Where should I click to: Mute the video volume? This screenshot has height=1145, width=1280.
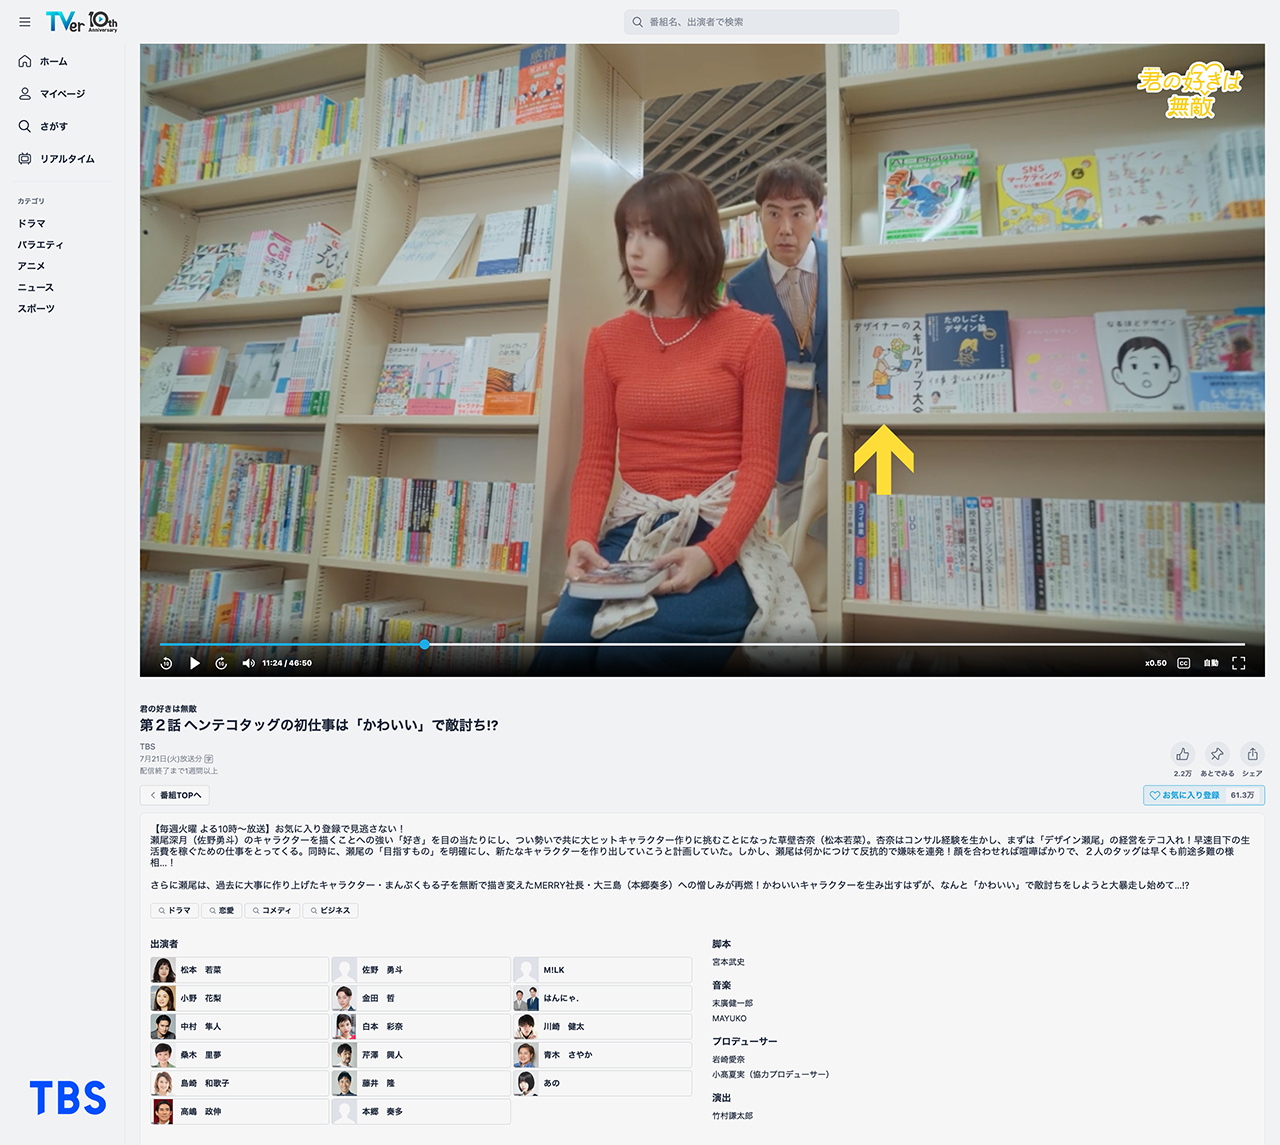(x=249, y=663)
